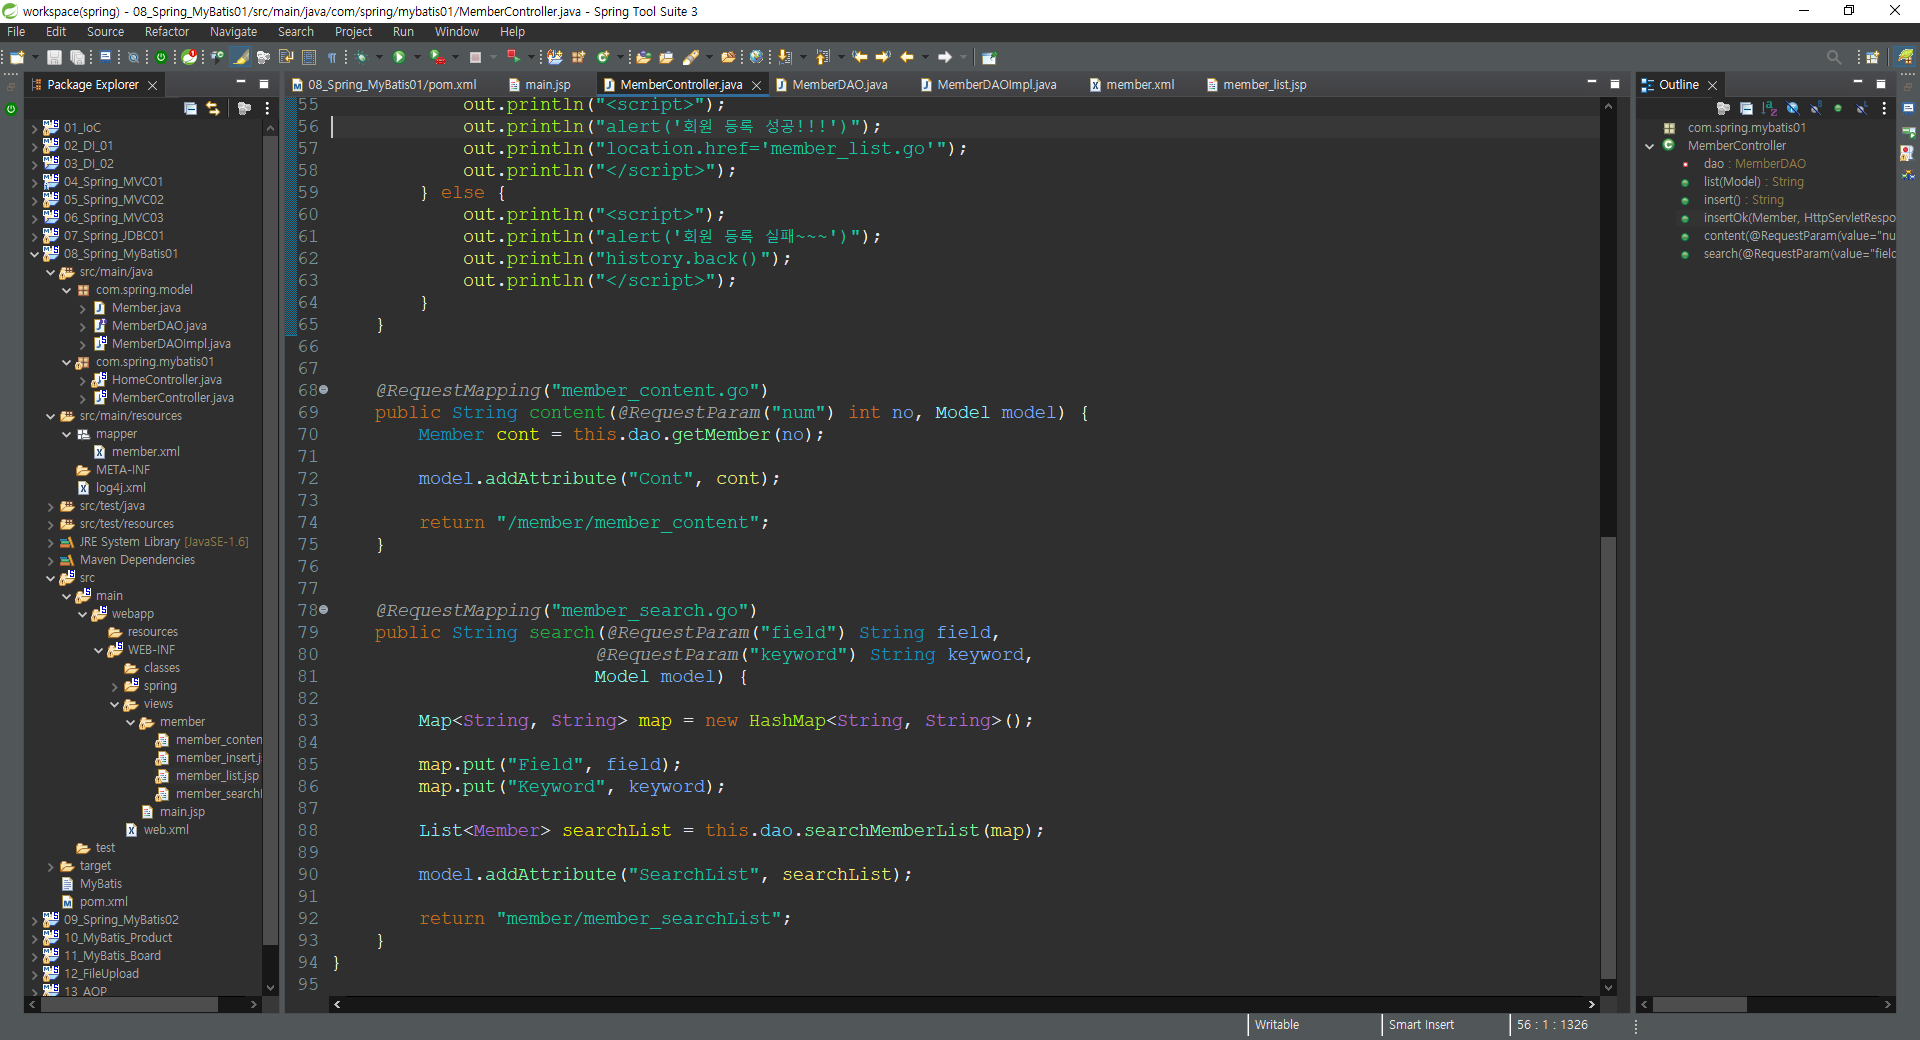The width and height of the screenshot is (1920, 1040).
Task: Click the green power Boot Dashboard icon
Action: [160, 57]
